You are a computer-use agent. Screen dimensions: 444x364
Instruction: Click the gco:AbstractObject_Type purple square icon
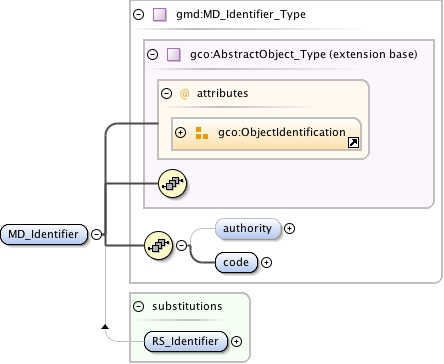174,55
